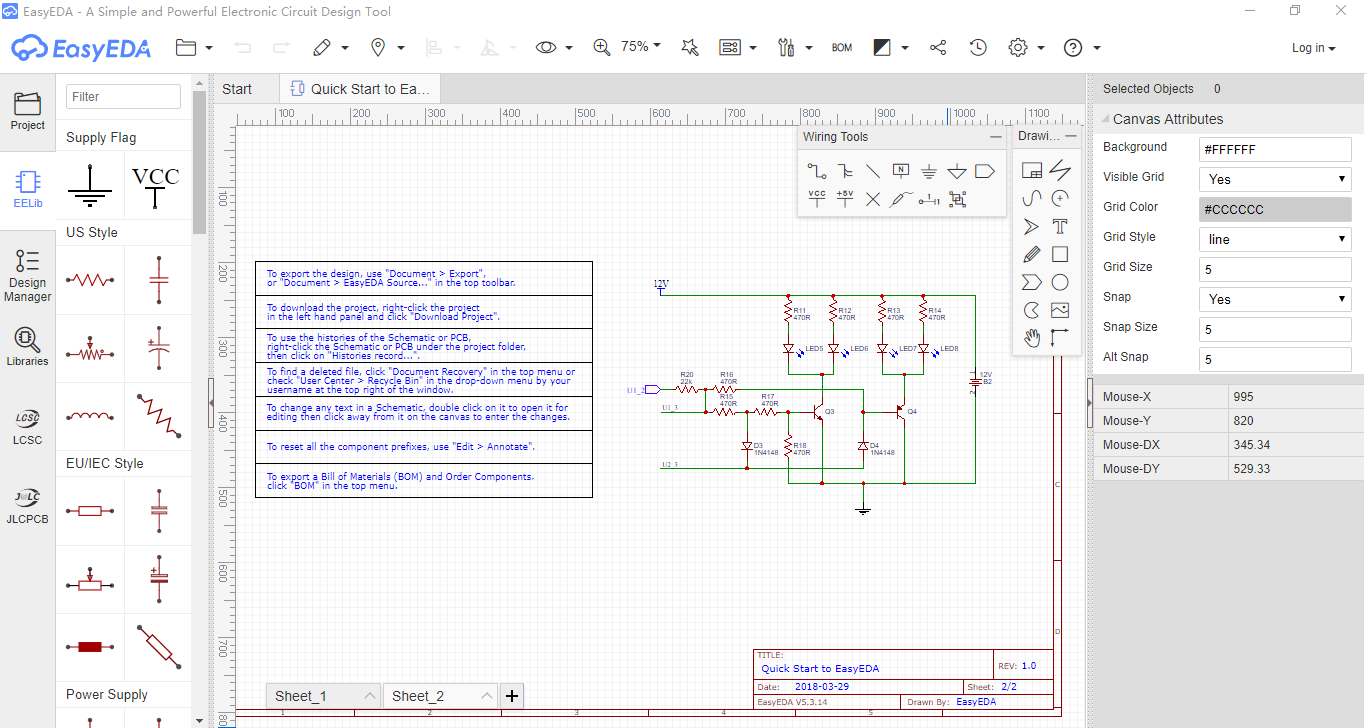This screenshot has height=728, width=1366.
Task: Select the Bus tool in Wiring Tools
Action: click(845, 171)
